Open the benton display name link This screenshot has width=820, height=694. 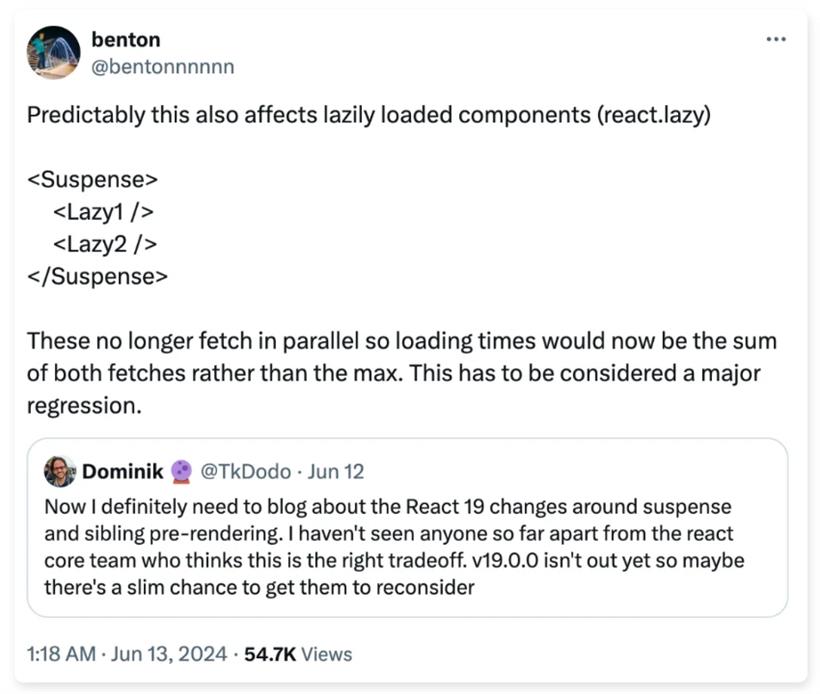pos(126,40)
